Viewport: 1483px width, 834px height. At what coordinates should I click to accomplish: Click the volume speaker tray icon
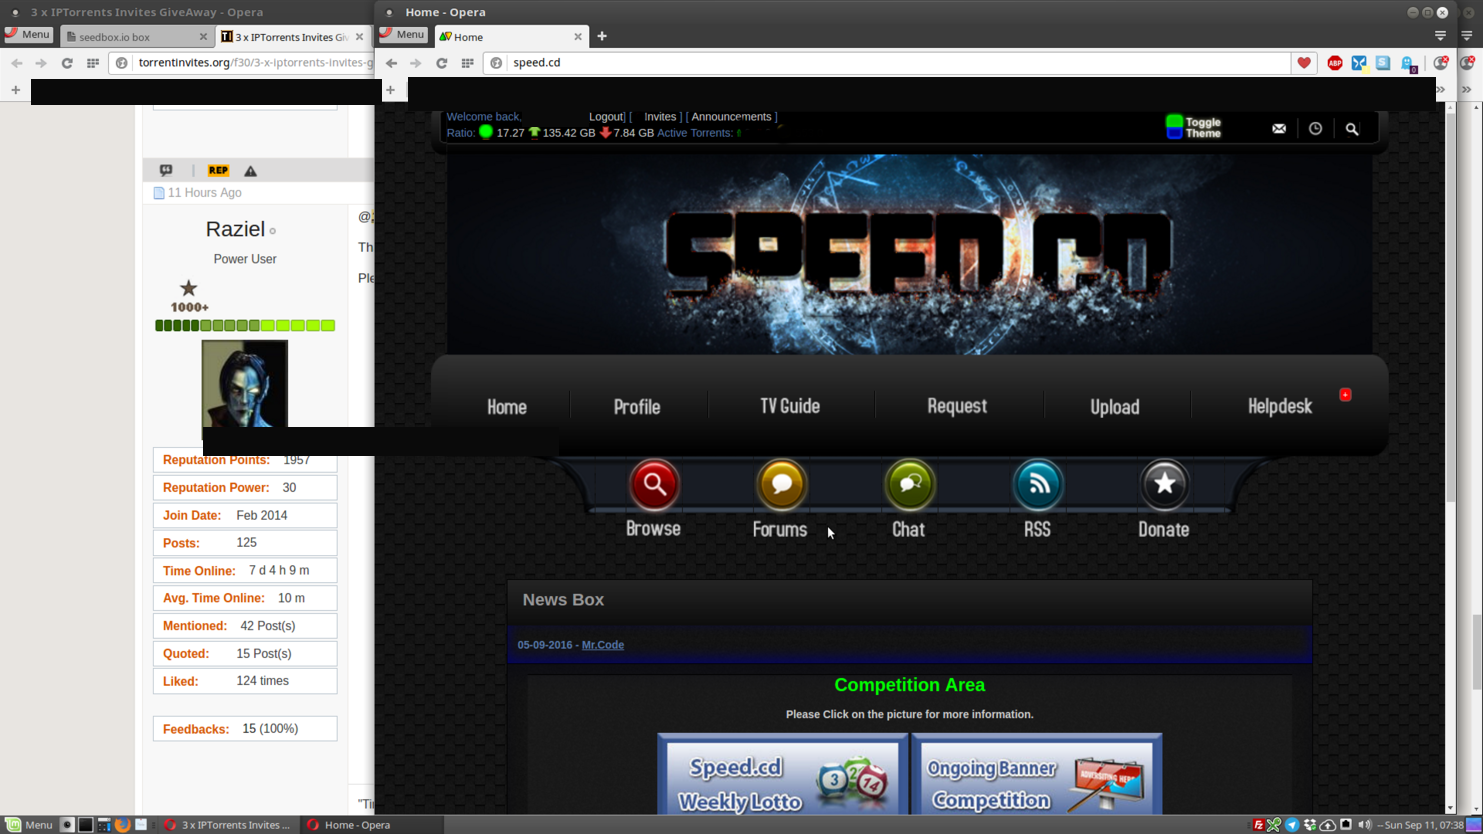1364,825
